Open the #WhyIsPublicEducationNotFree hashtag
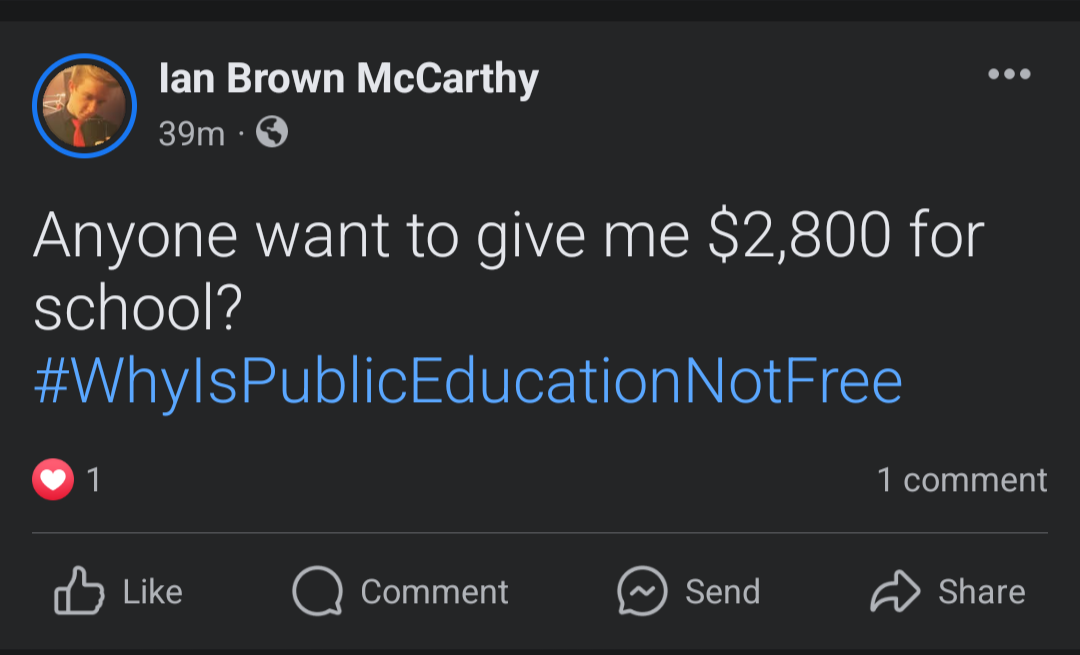Viewport: 1080px width, 655px height. (x=468, y=381)
